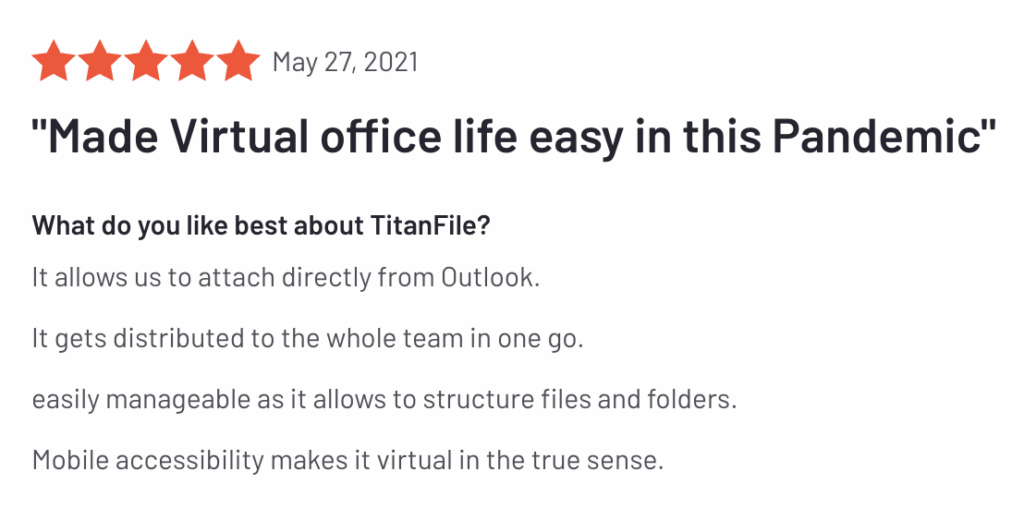The image size is (1024, 508).
Task: Click the May 27, 2021 review date
Action: 345,63
